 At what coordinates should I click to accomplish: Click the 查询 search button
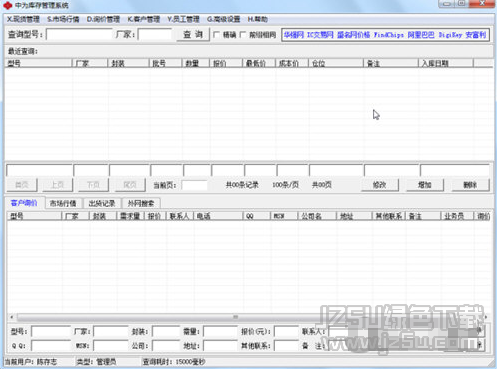click(x=193, y=34)
